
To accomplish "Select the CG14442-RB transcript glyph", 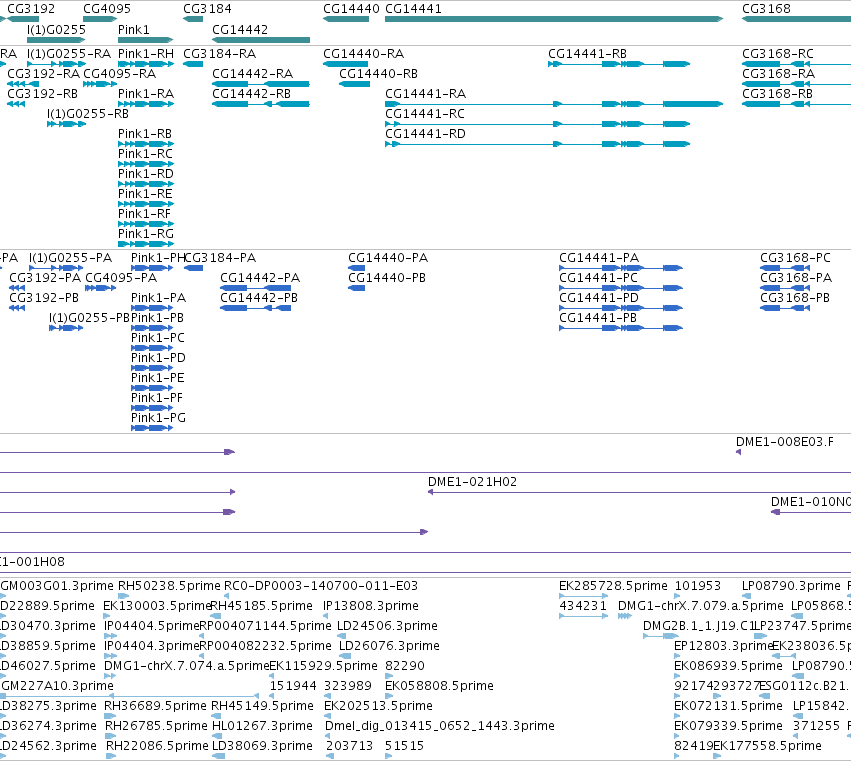I will pos(261,104).
